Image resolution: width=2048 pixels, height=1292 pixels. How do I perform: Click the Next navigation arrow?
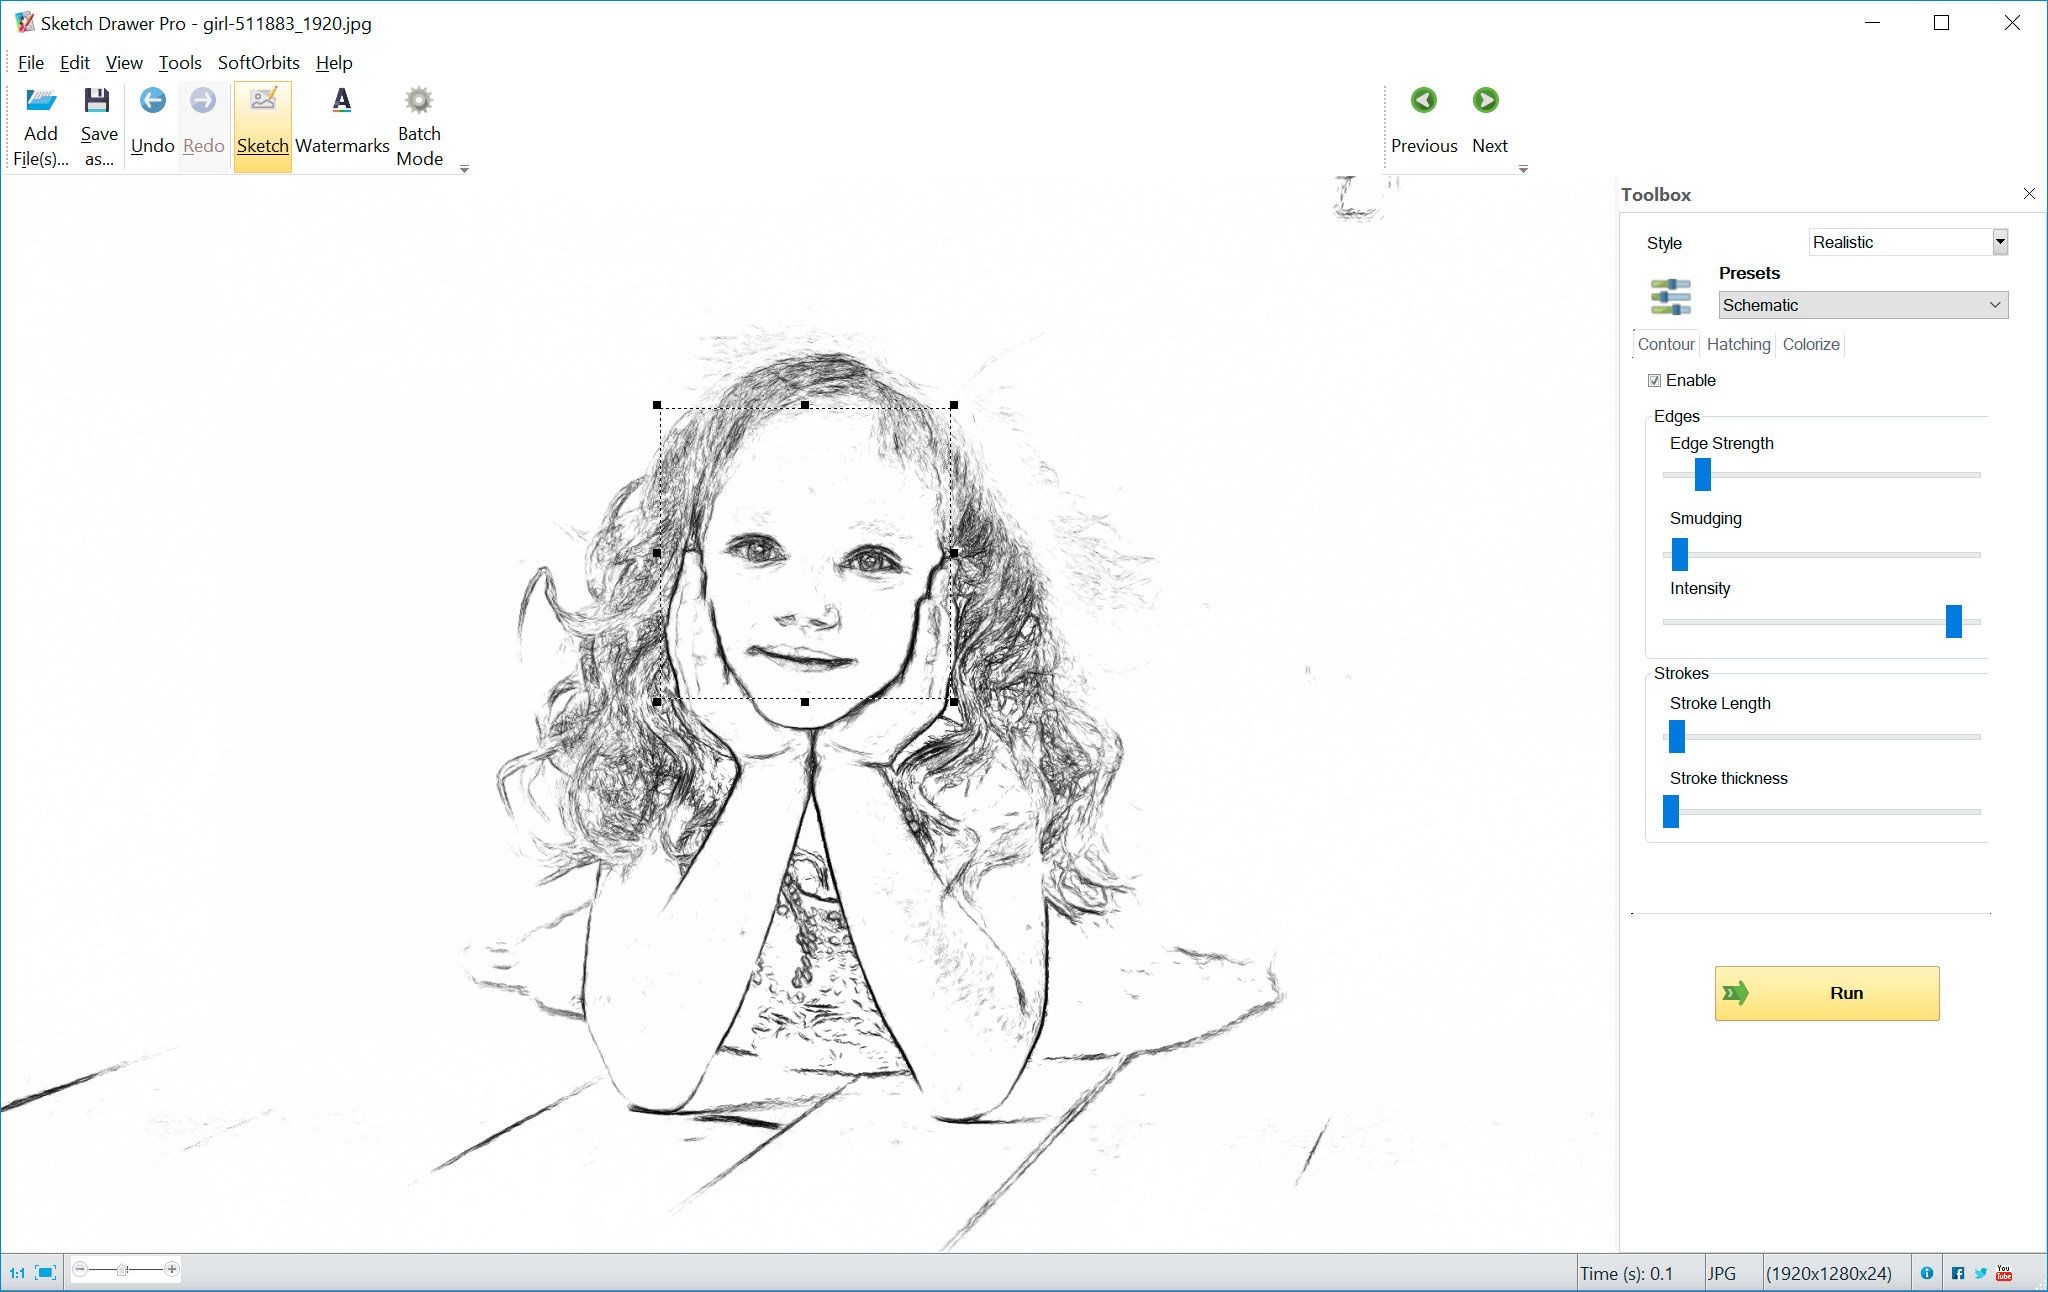1488,100
